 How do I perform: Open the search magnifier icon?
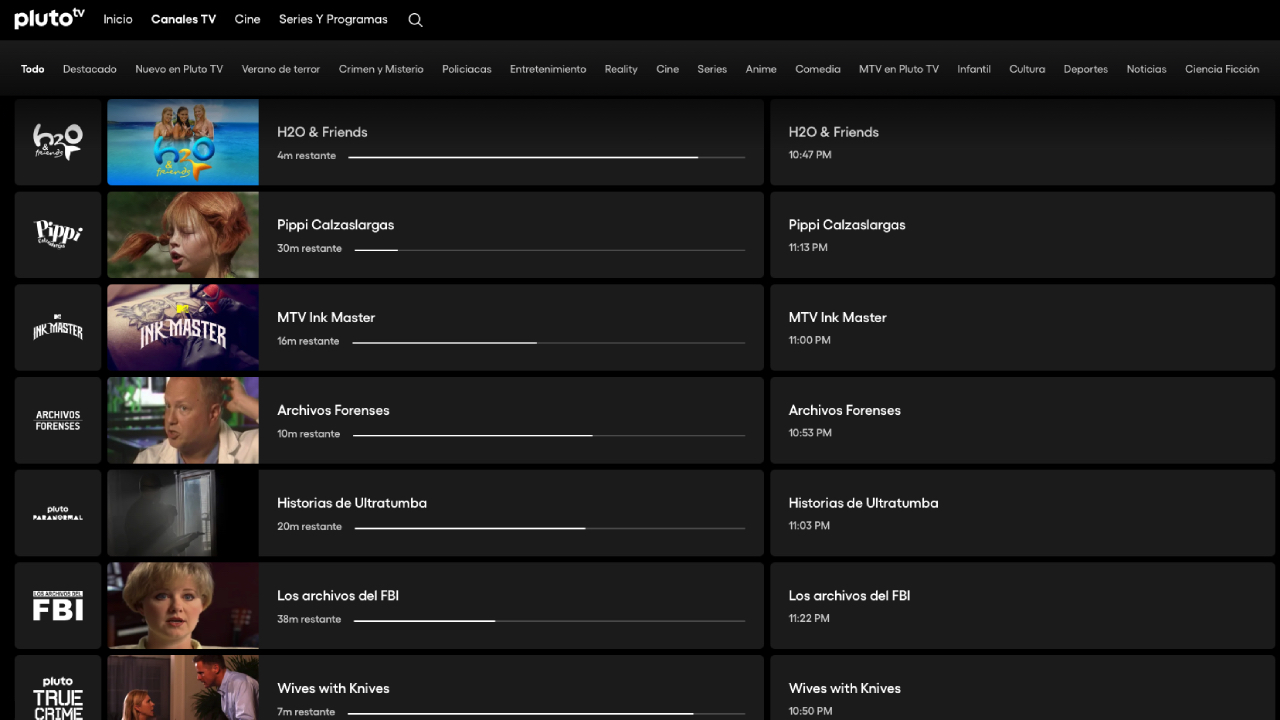(x=416, y=20)
